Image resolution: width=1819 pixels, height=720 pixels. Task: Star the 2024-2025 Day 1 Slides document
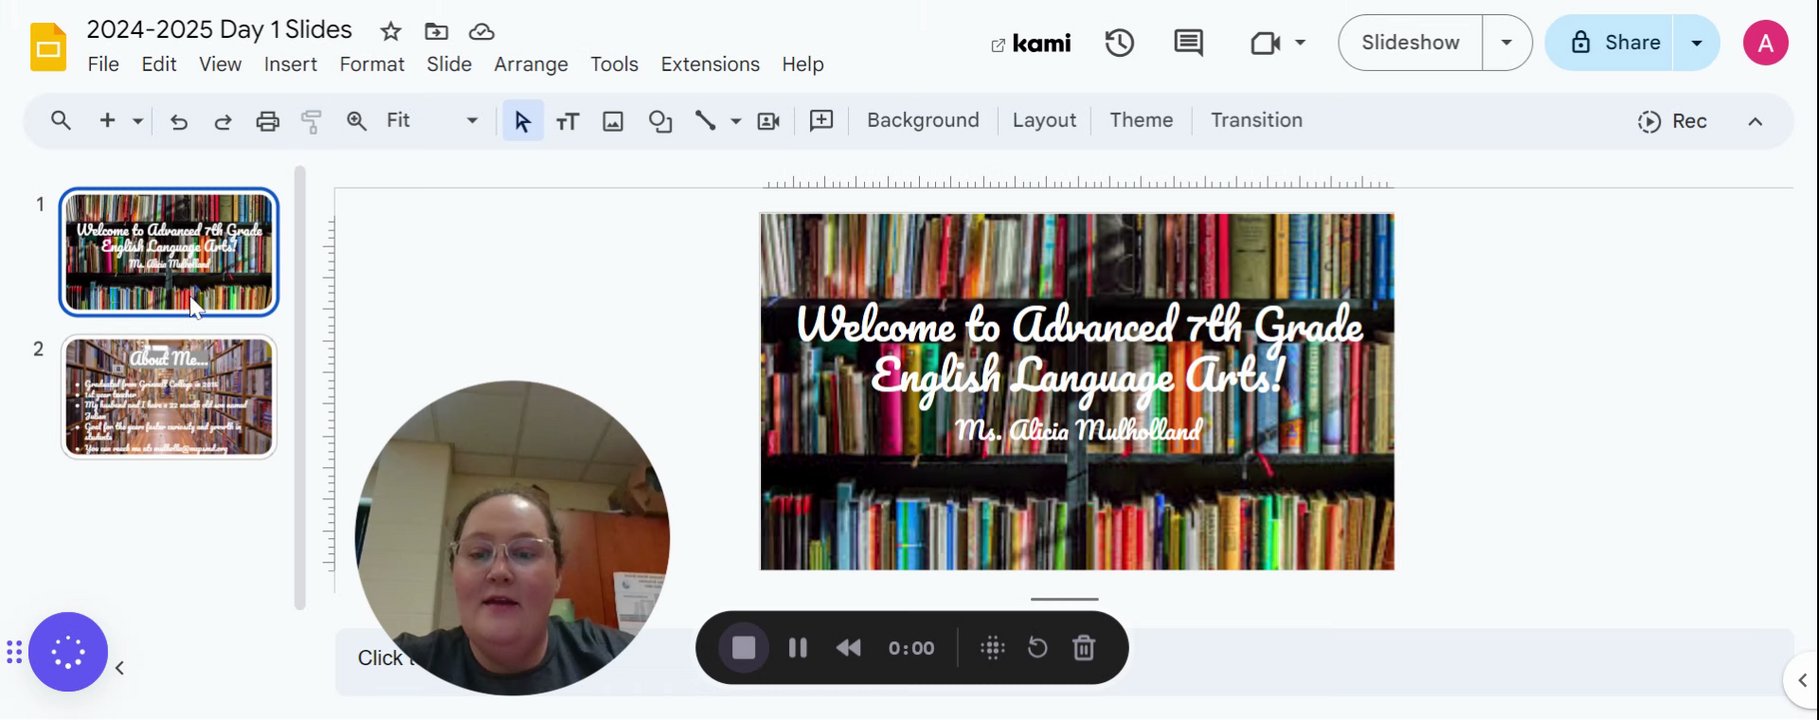391,31
